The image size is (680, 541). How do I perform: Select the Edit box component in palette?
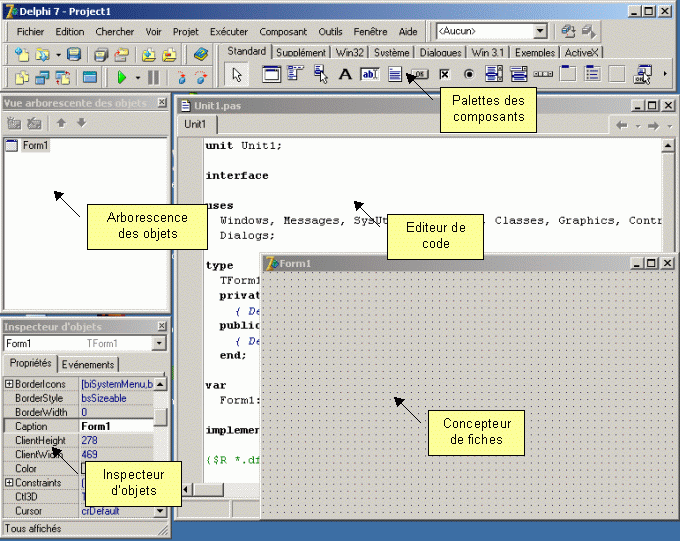tap(369, 74)
